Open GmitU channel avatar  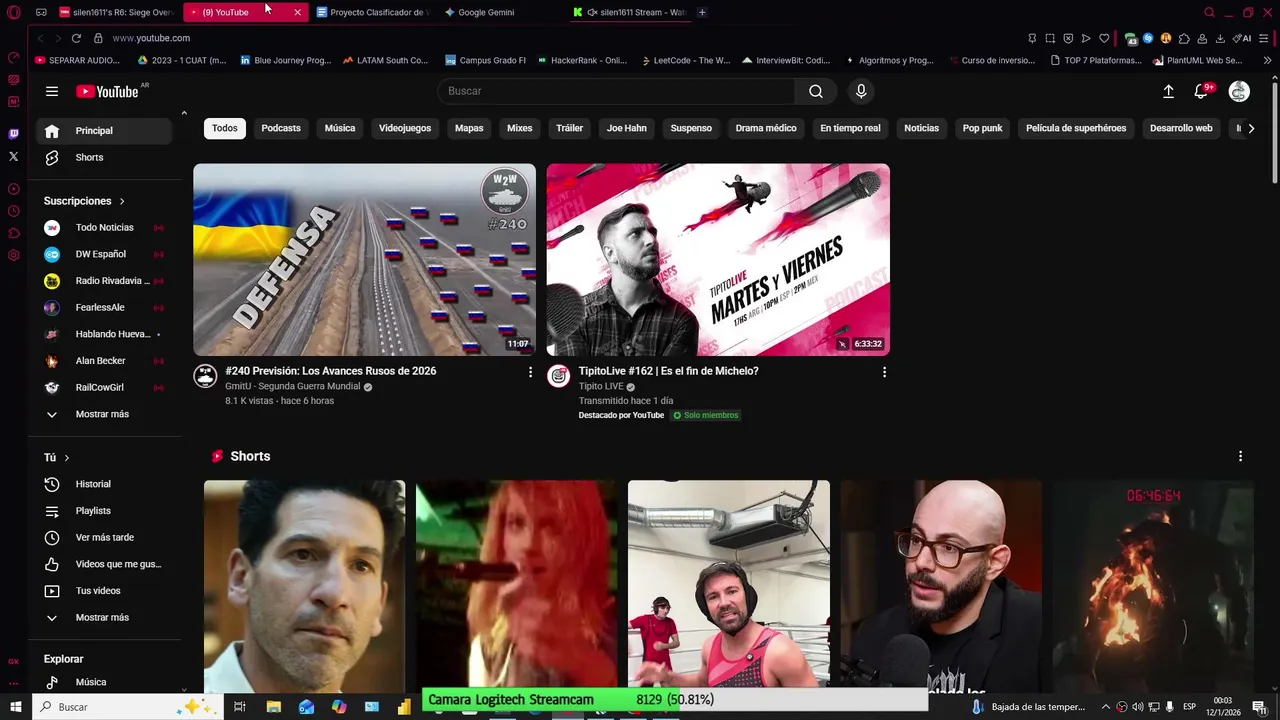[x=205, y=375]
